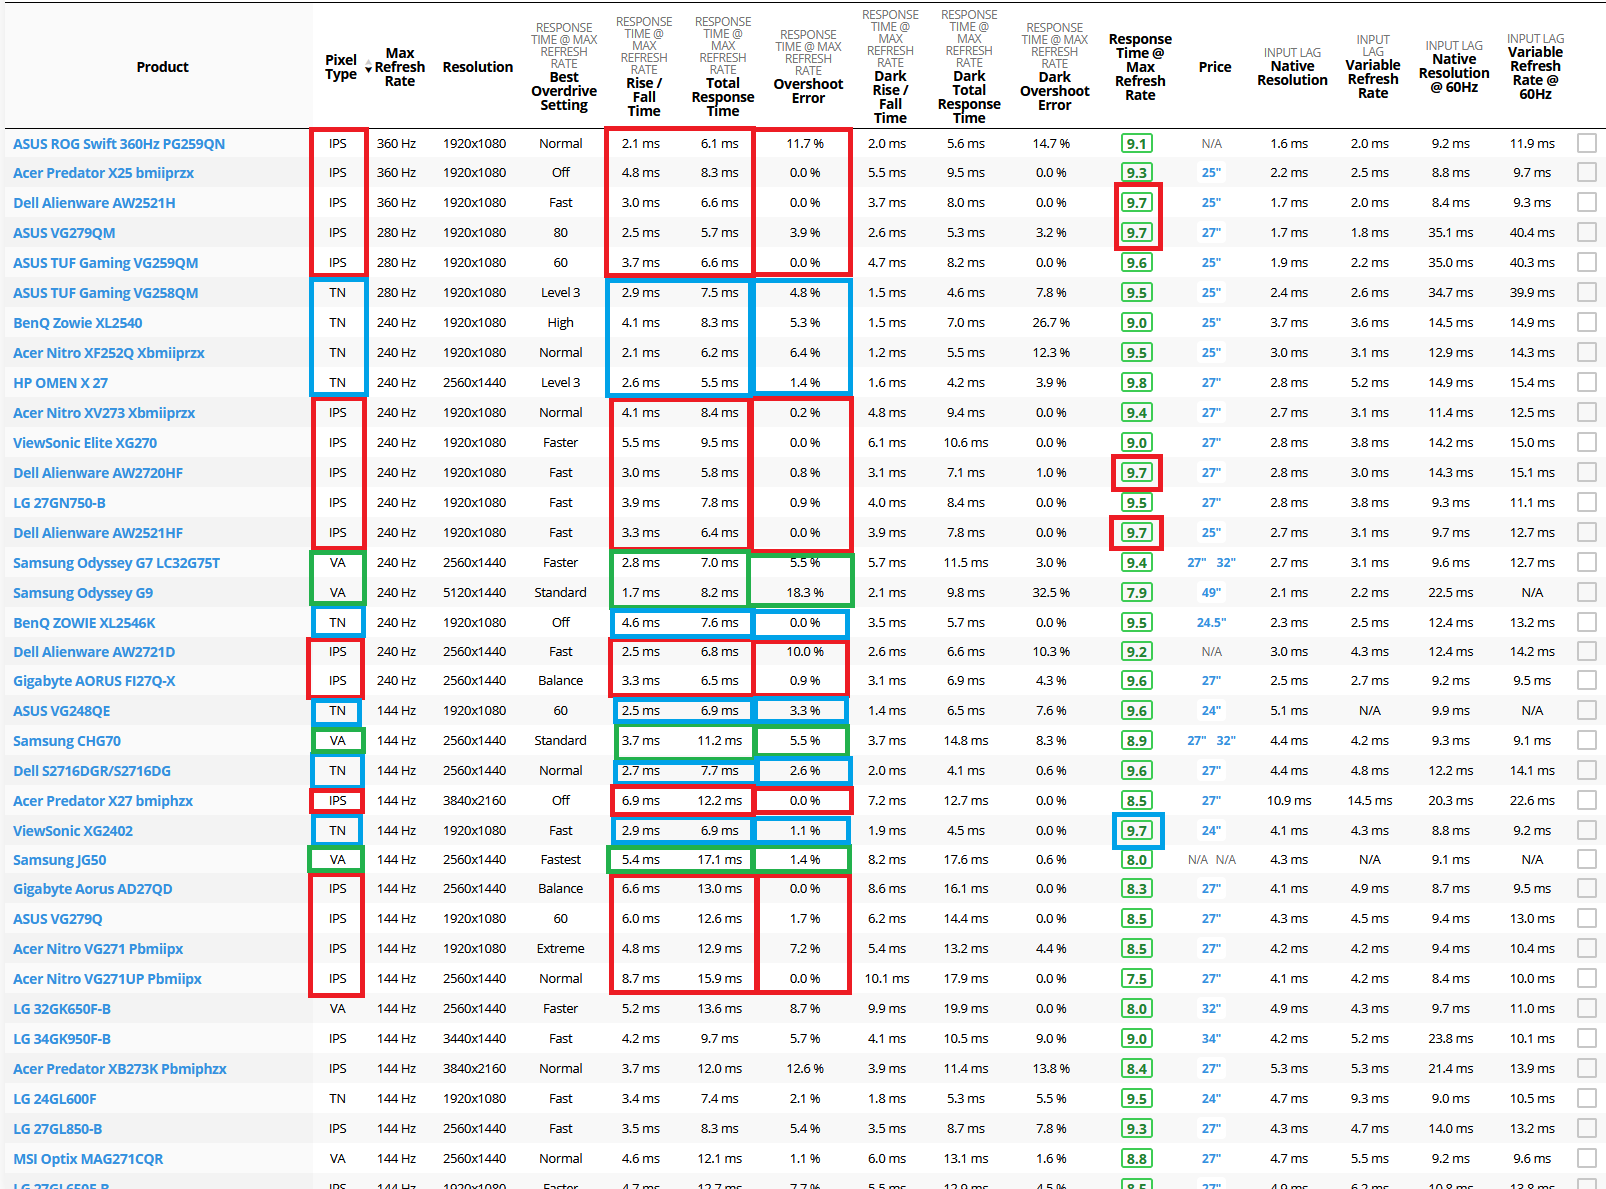Tick the compare checkbox for ASUS ROG Swift 360Hz PG259QN
Screen dimensions: 1606x1189
tap(1586, 143)
